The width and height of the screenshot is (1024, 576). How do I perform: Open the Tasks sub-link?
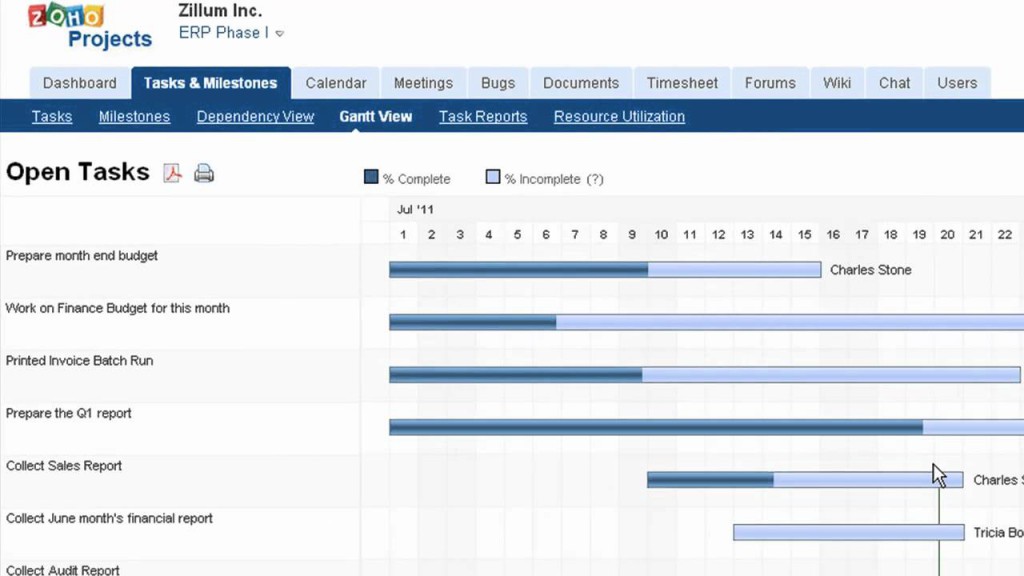52,116
